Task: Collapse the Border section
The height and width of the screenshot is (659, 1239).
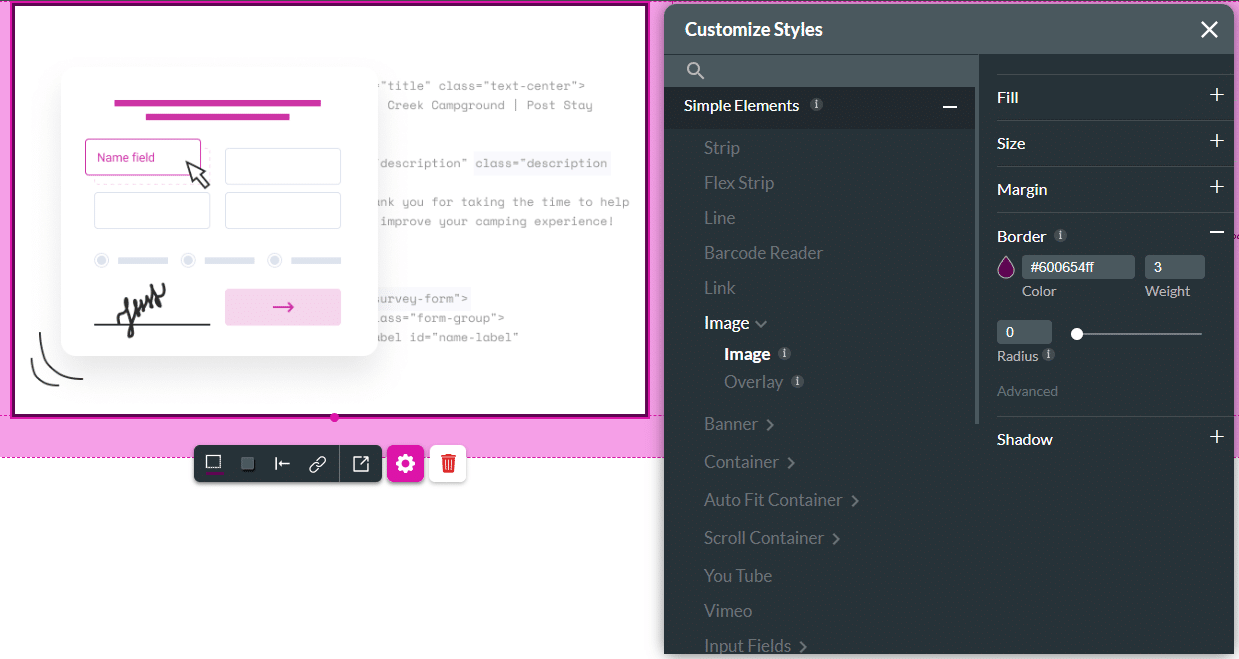Action: [1216, 232]
